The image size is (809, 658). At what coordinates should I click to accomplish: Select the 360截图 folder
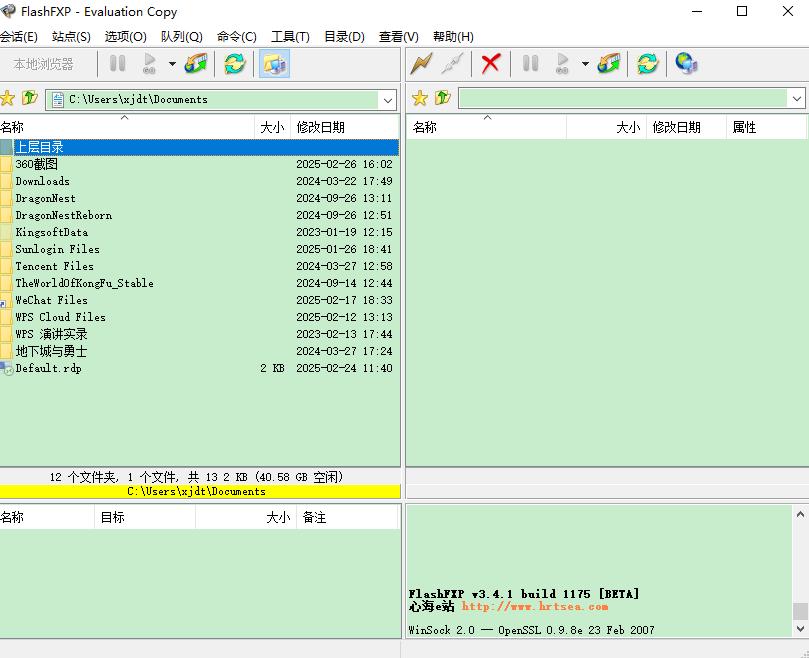pos(200,164)
